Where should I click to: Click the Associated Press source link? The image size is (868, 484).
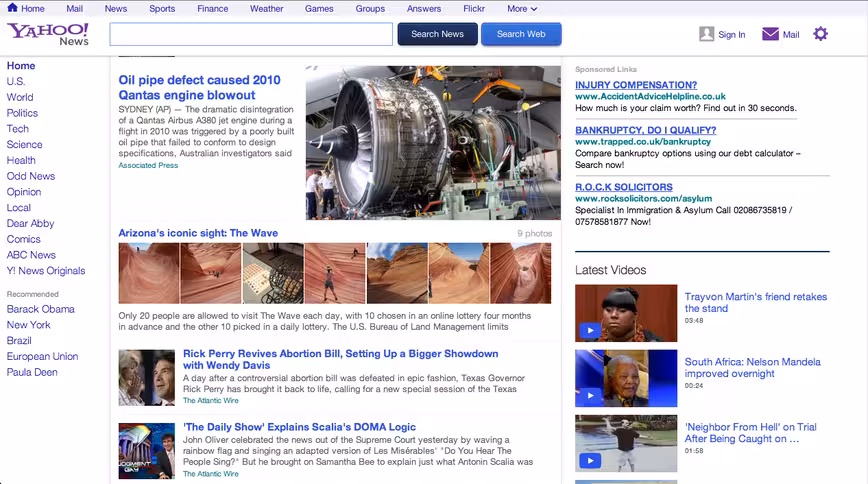[148, 165]
